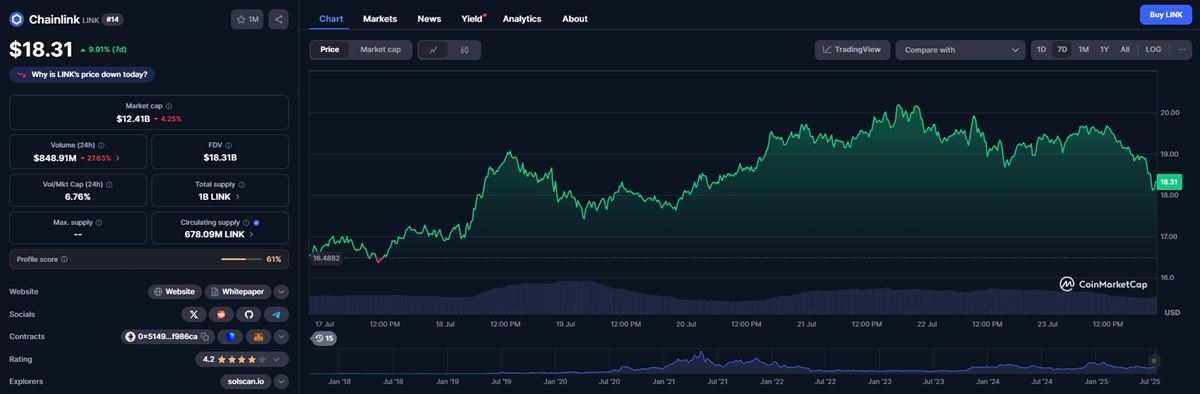Viewport: 1200px width, 394px height.
Task: Open the Reddit social link
Action: point(222,314)
